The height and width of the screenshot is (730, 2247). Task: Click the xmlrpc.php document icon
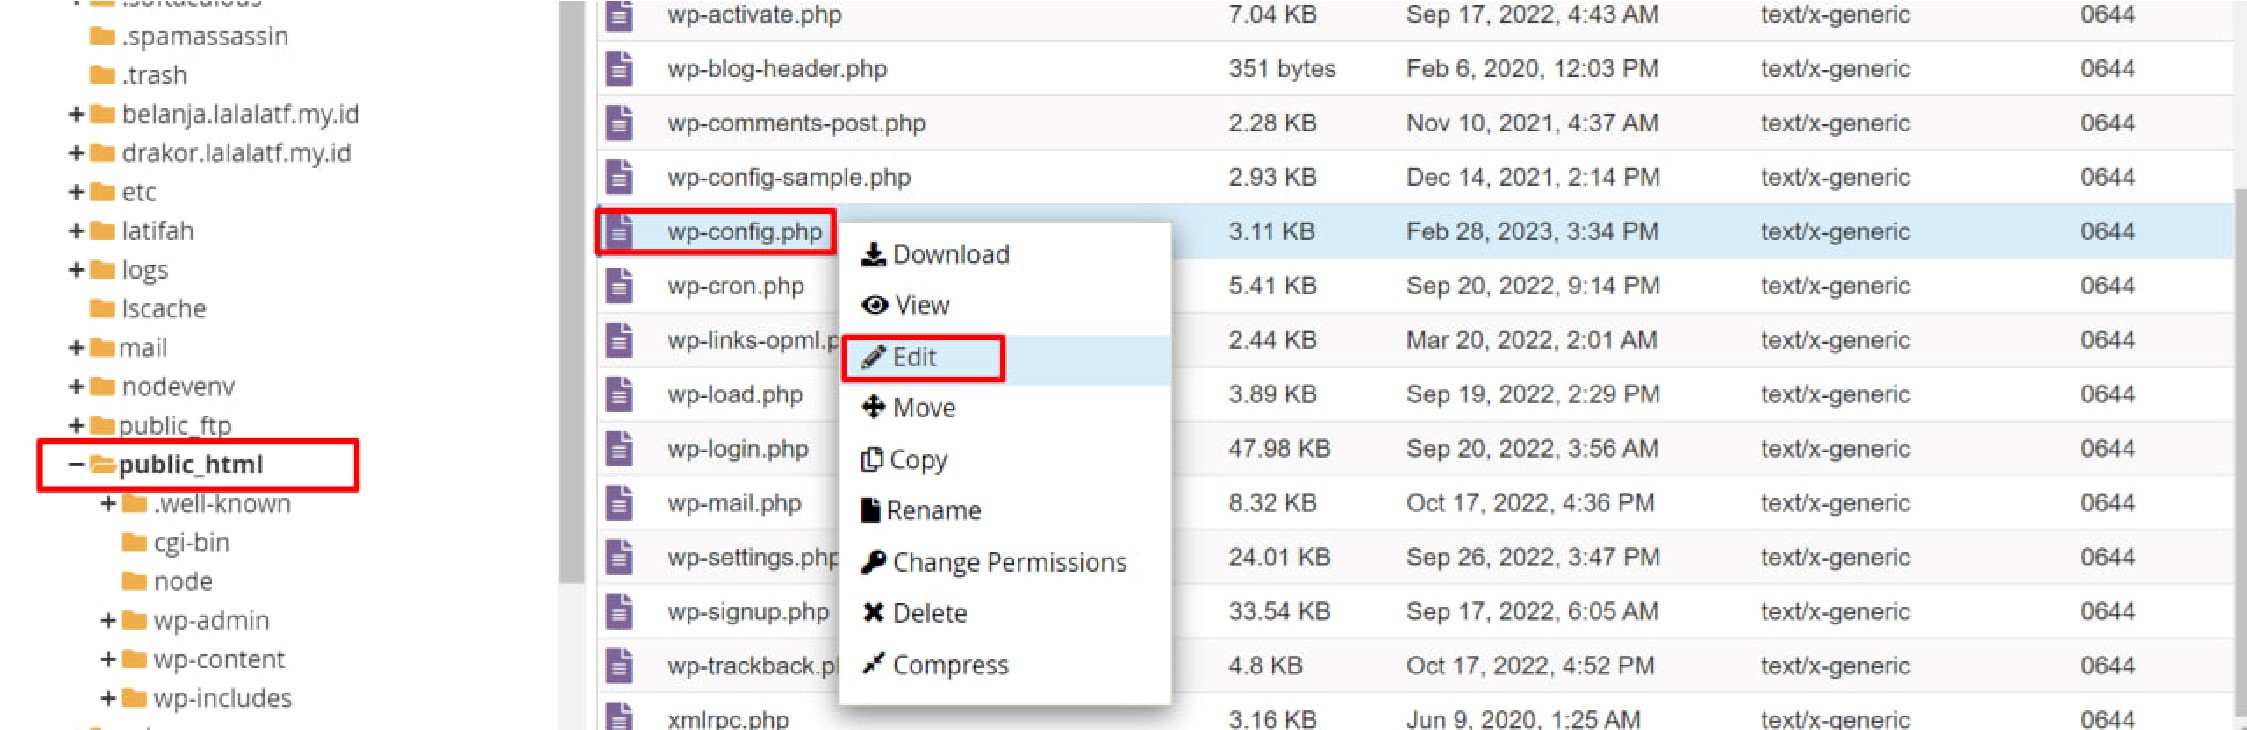[x=622, y=717]
